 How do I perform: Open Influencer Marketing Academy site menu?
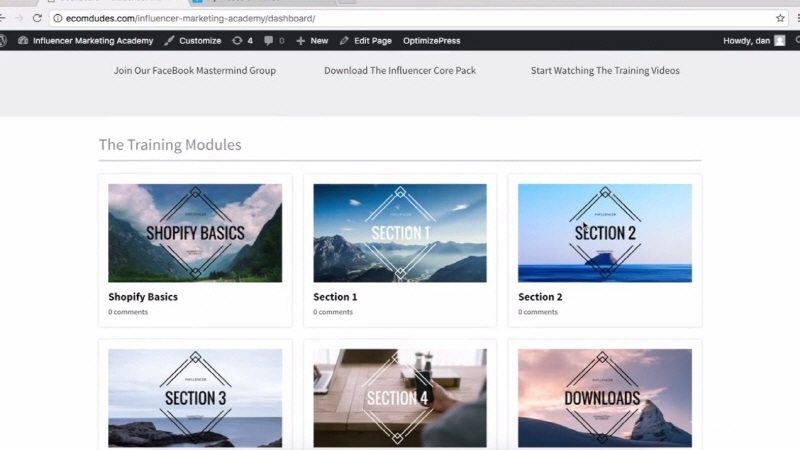(x=86, y=41)
